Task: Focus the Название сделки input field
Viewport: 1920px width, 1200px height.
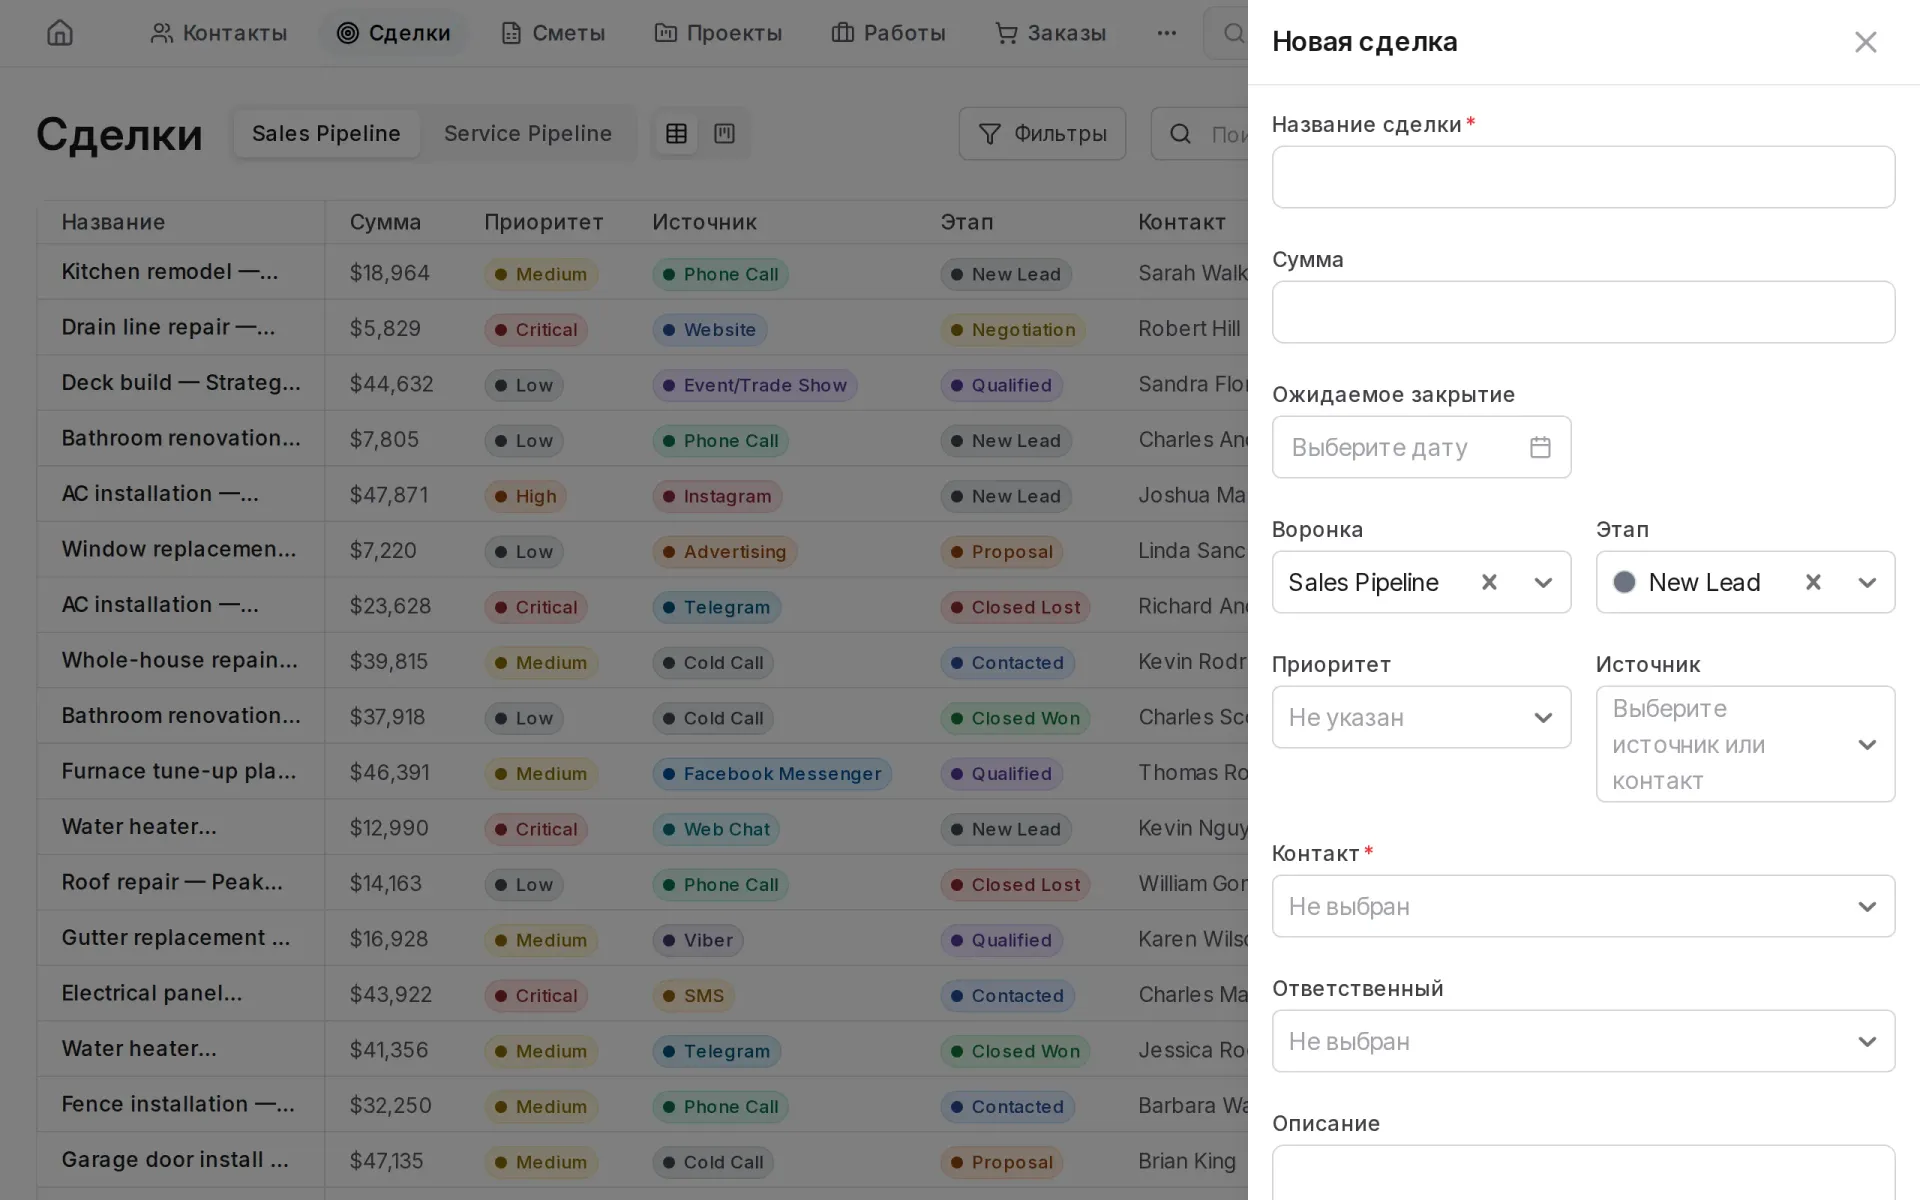Action: coord(1583,177)
